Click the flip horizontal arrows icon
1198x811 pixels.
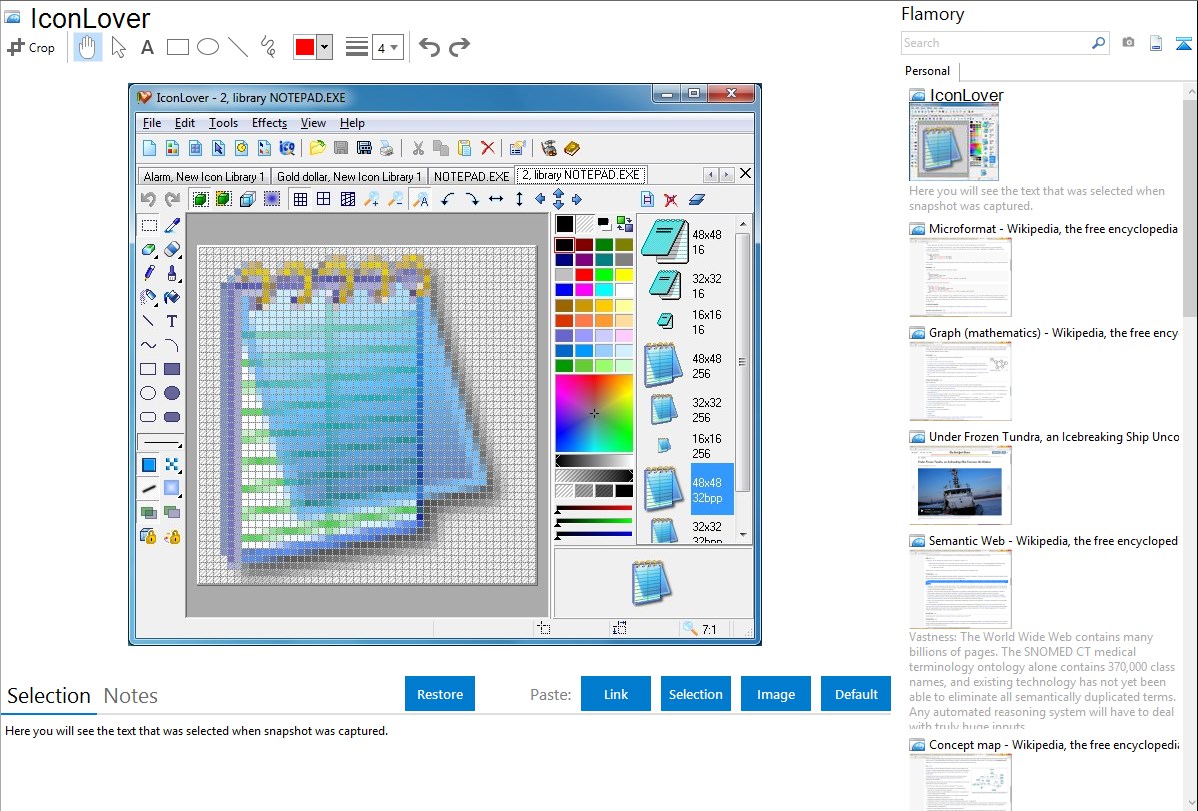click(x=496, y=200)
